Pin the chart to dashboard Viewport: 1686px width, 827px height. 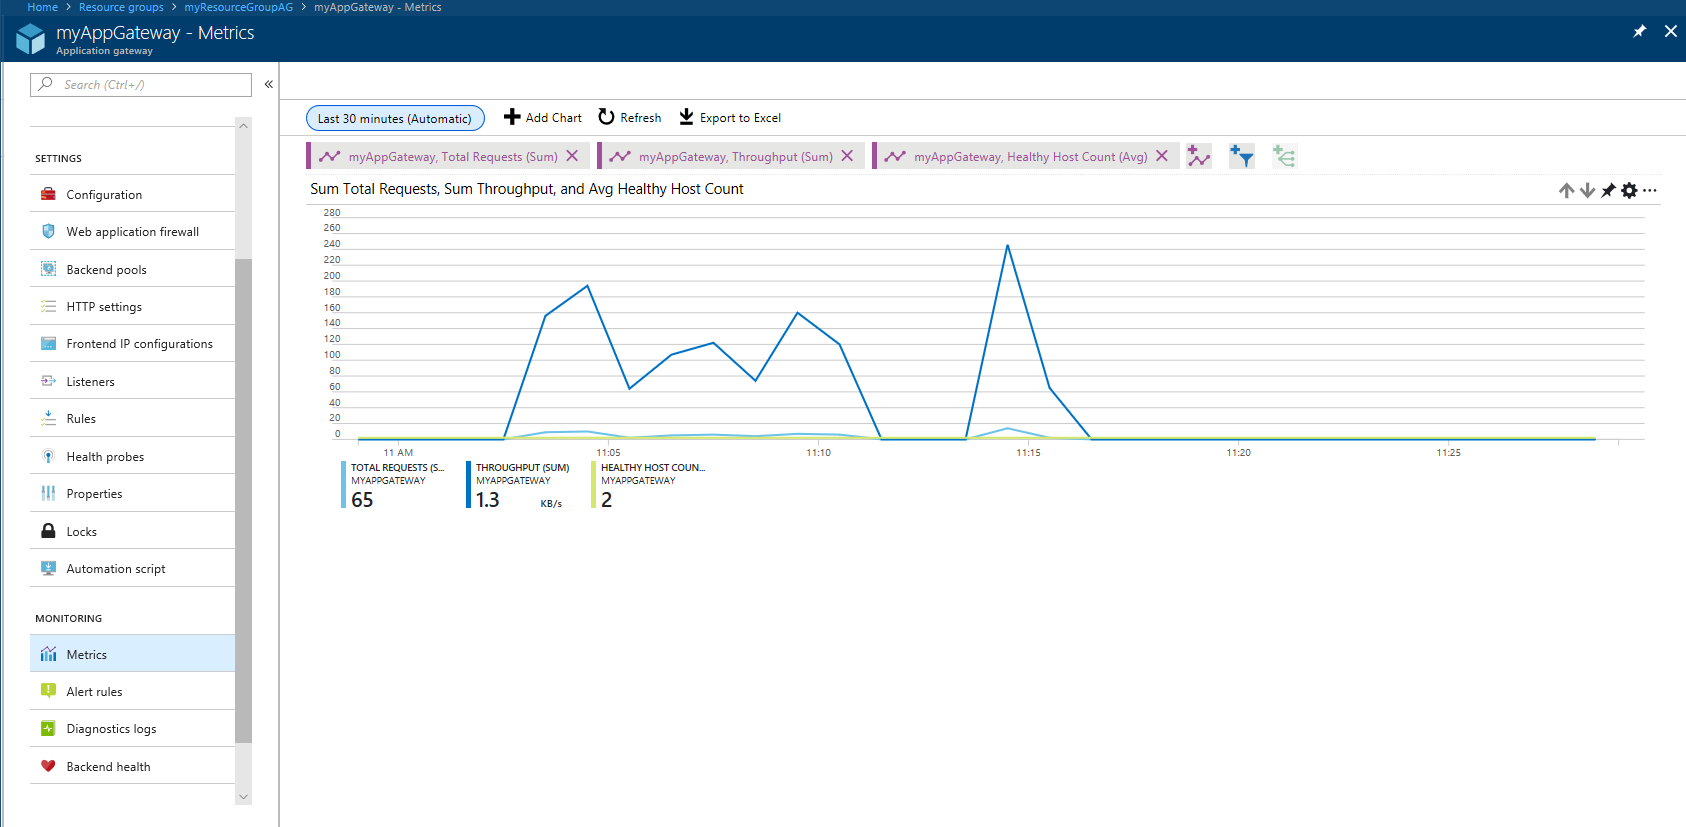1608,190
